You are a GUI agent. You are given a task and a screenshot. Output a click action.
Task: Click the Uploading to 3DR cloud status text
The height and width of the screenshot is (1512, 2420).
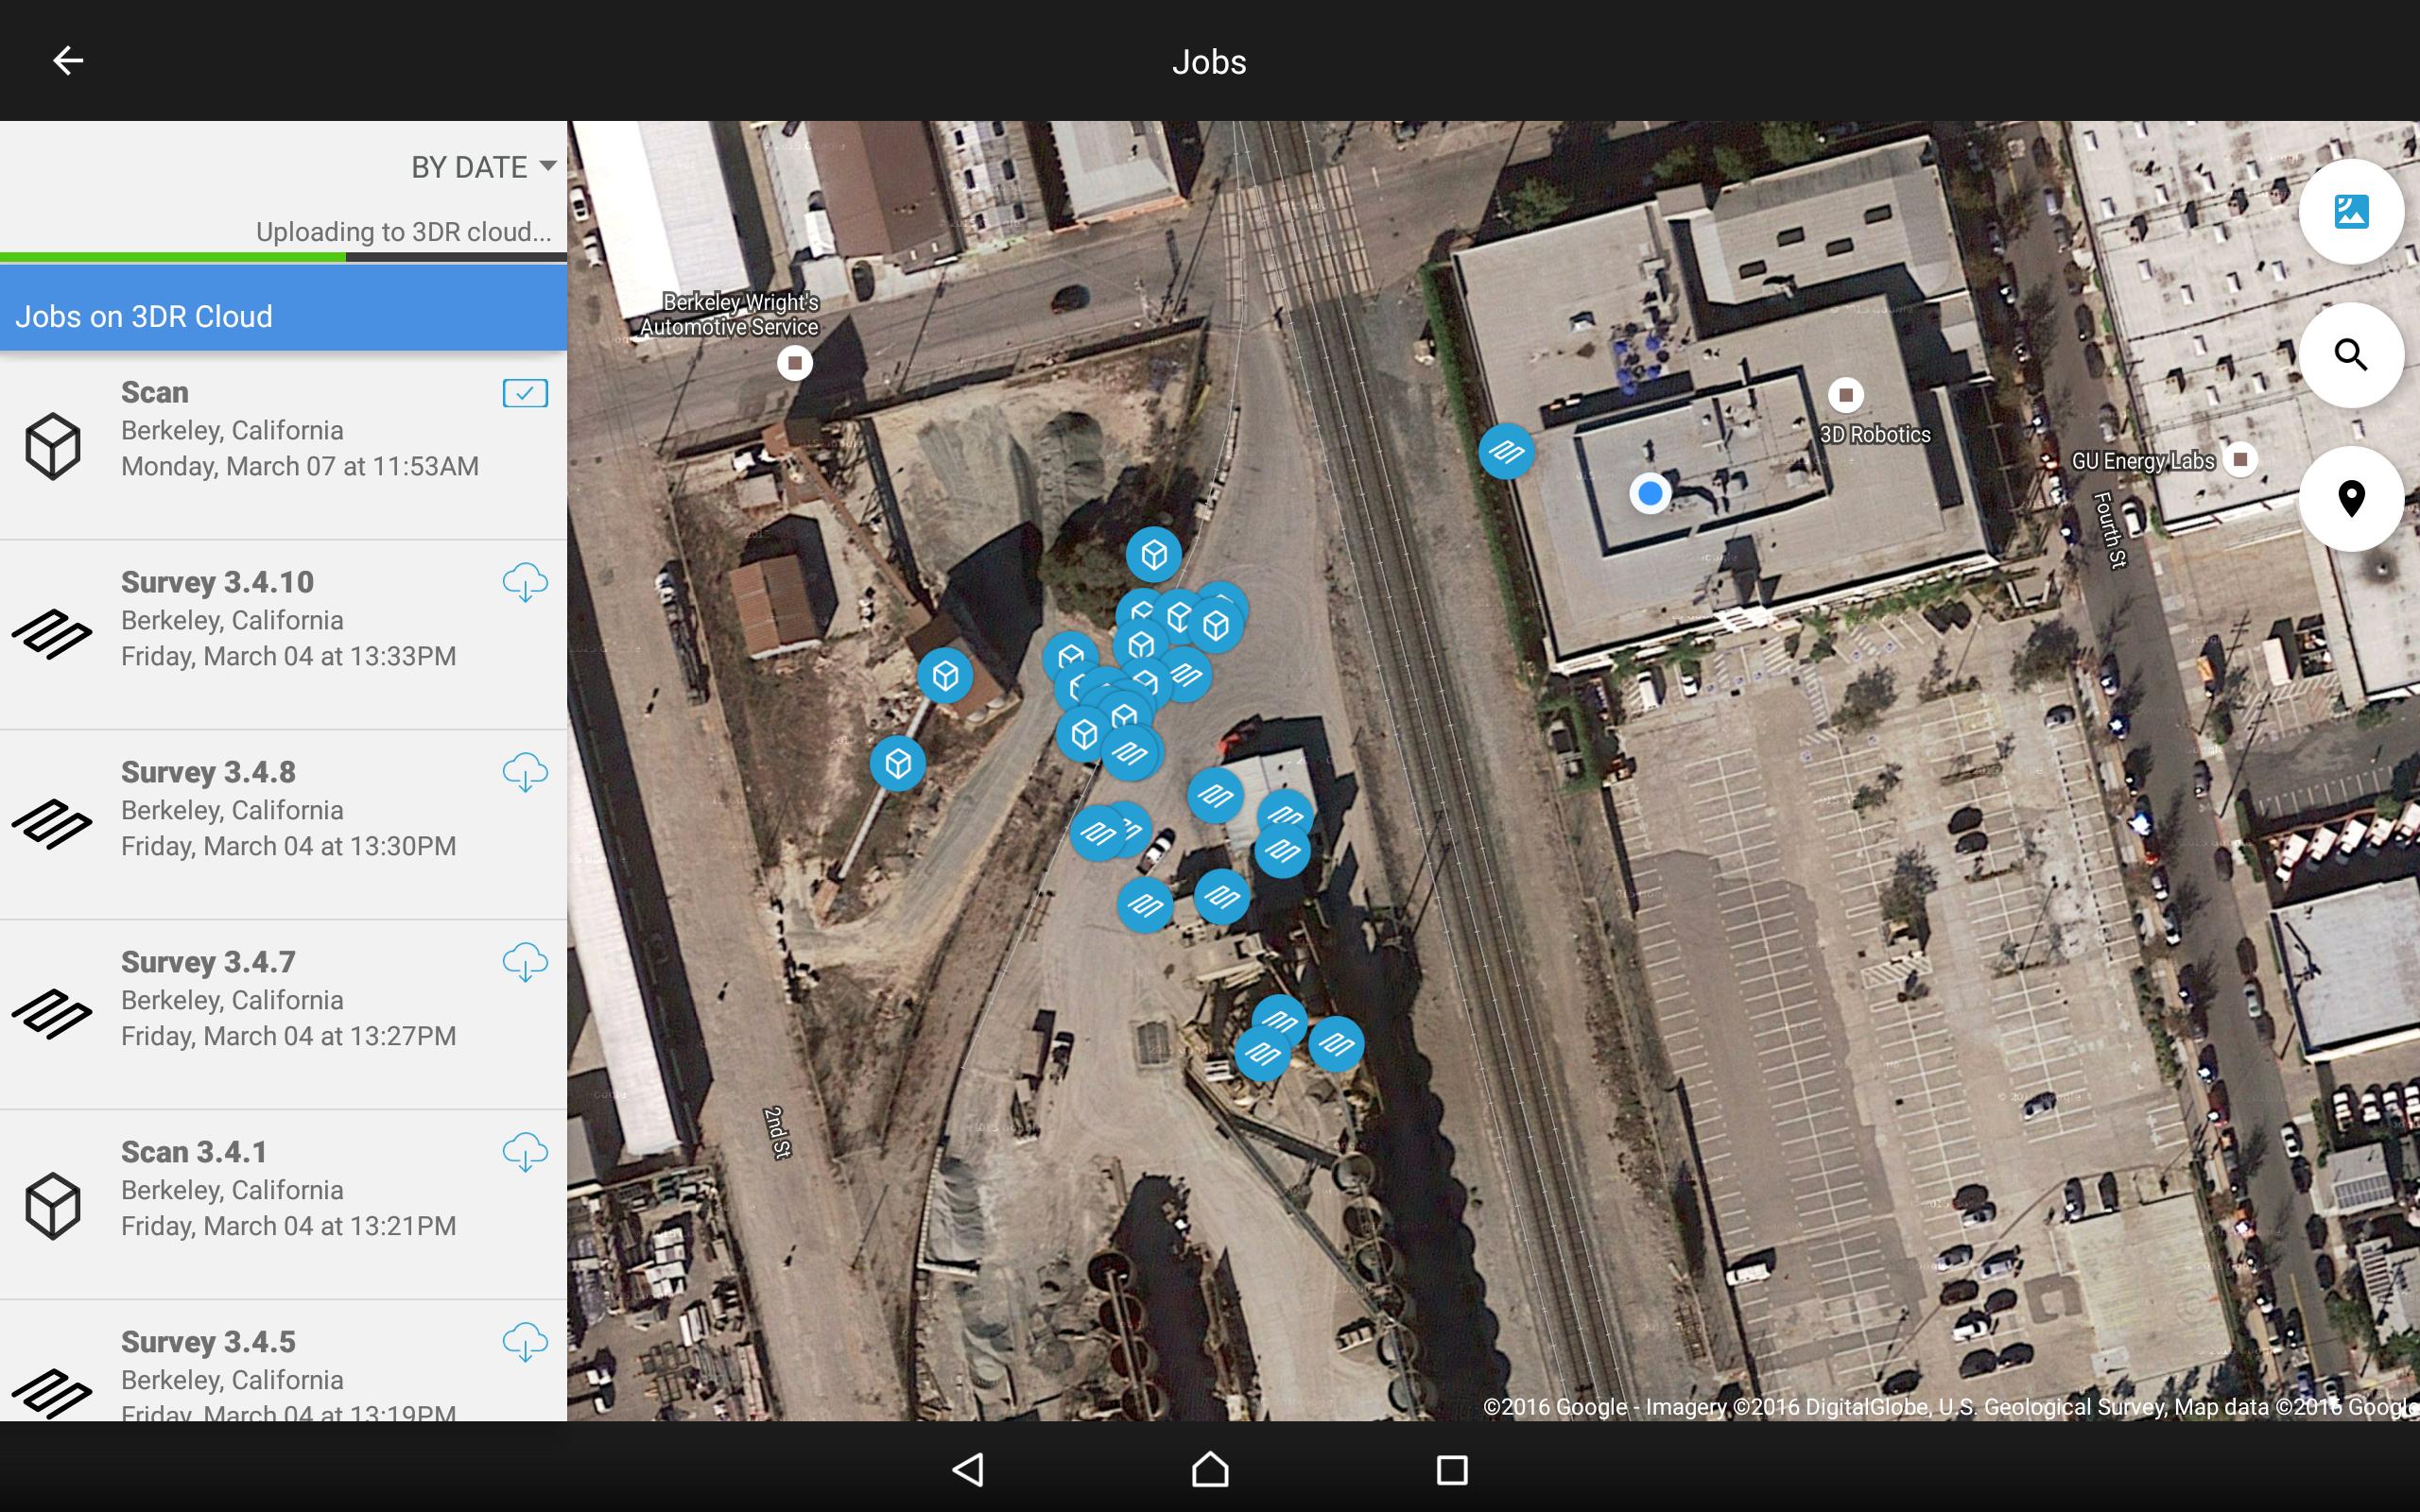click(404, 232)
